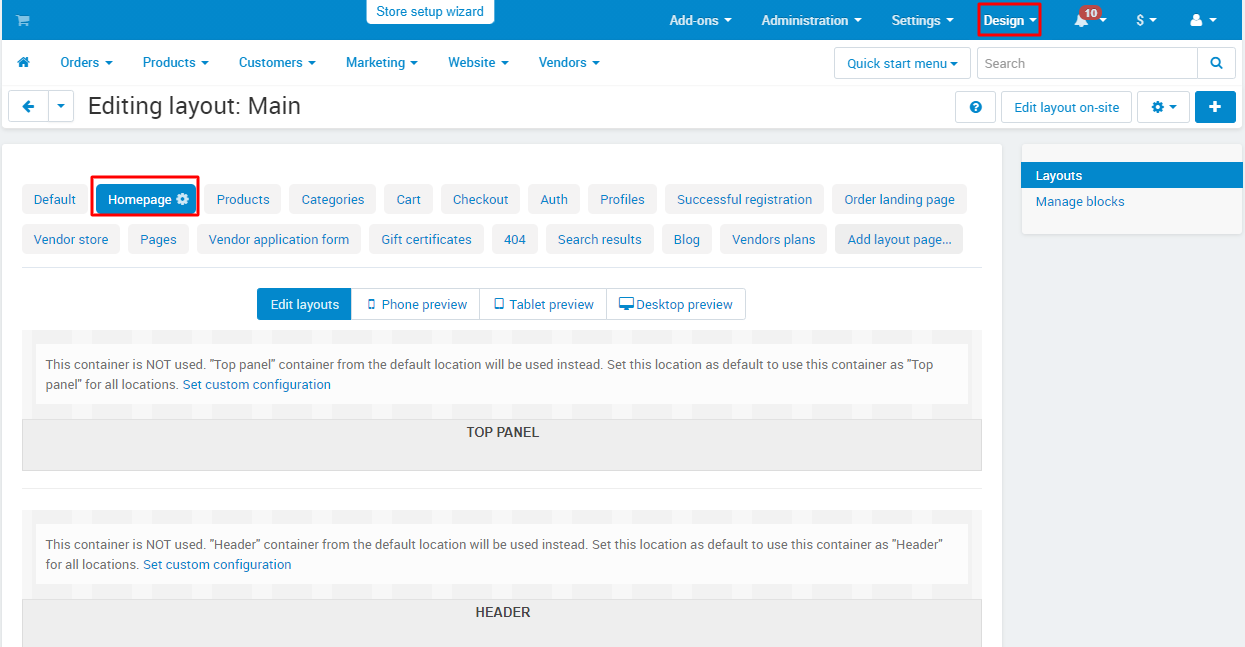
Task: Click the search magnifier button
Action: pyautogui.click(x=1216, y=63)
